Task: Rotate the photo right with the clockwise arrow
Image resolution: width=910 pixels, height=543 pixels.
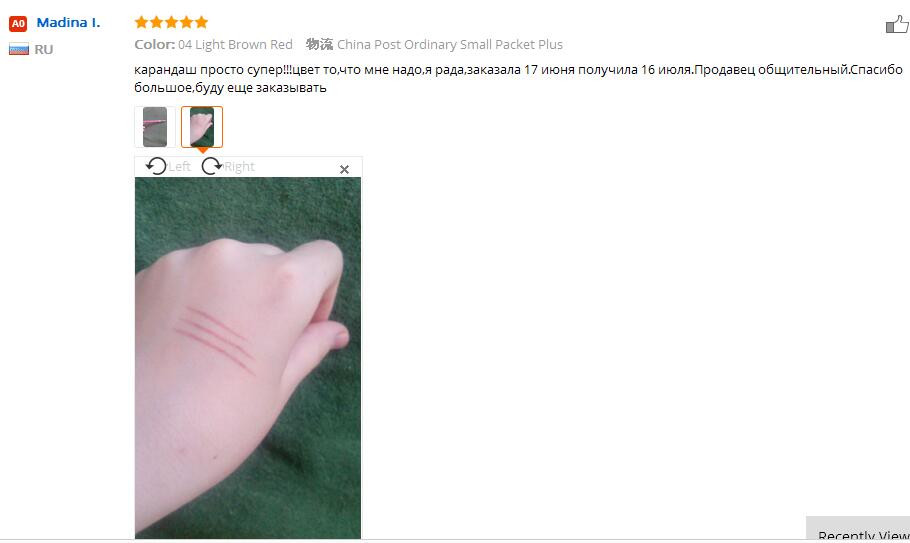Action: 212,166
